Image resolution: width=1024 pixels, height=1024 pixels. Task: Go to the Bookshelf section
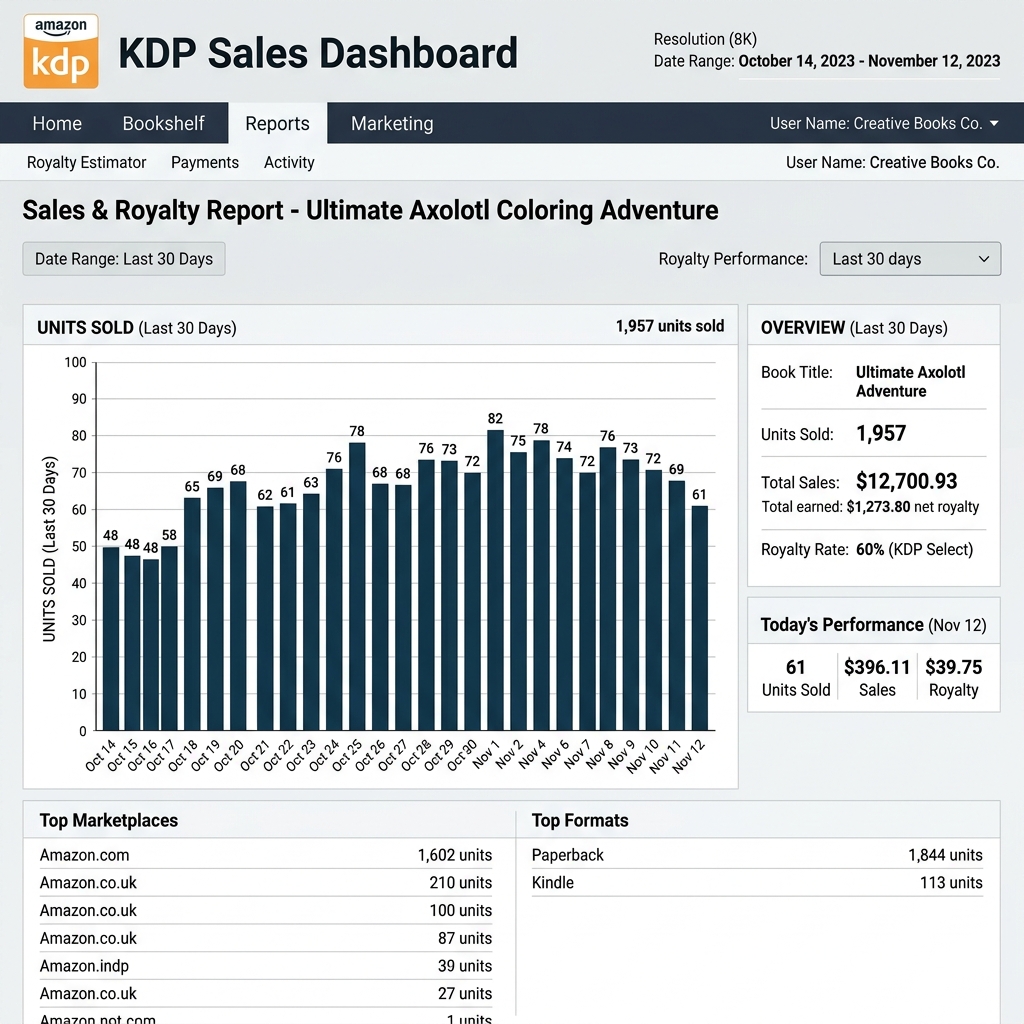pos(163,123)
